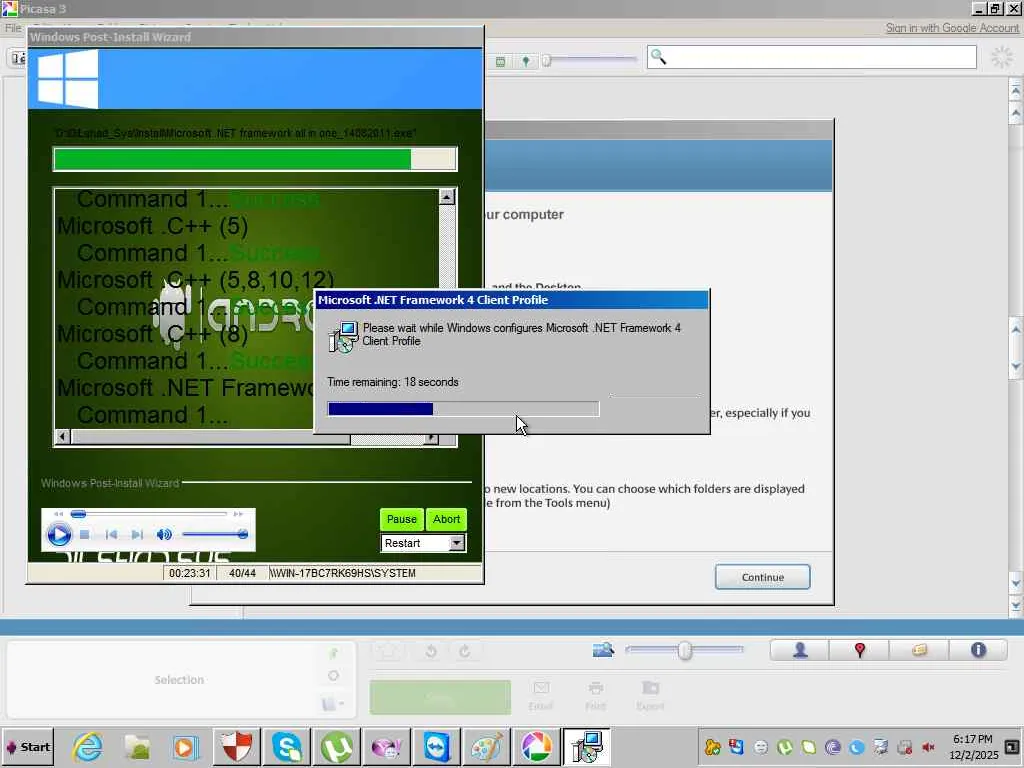Rotate counter-clockwise in Picasa bottom toolbar
This screenshot has height=768, width=1024.
430,651
